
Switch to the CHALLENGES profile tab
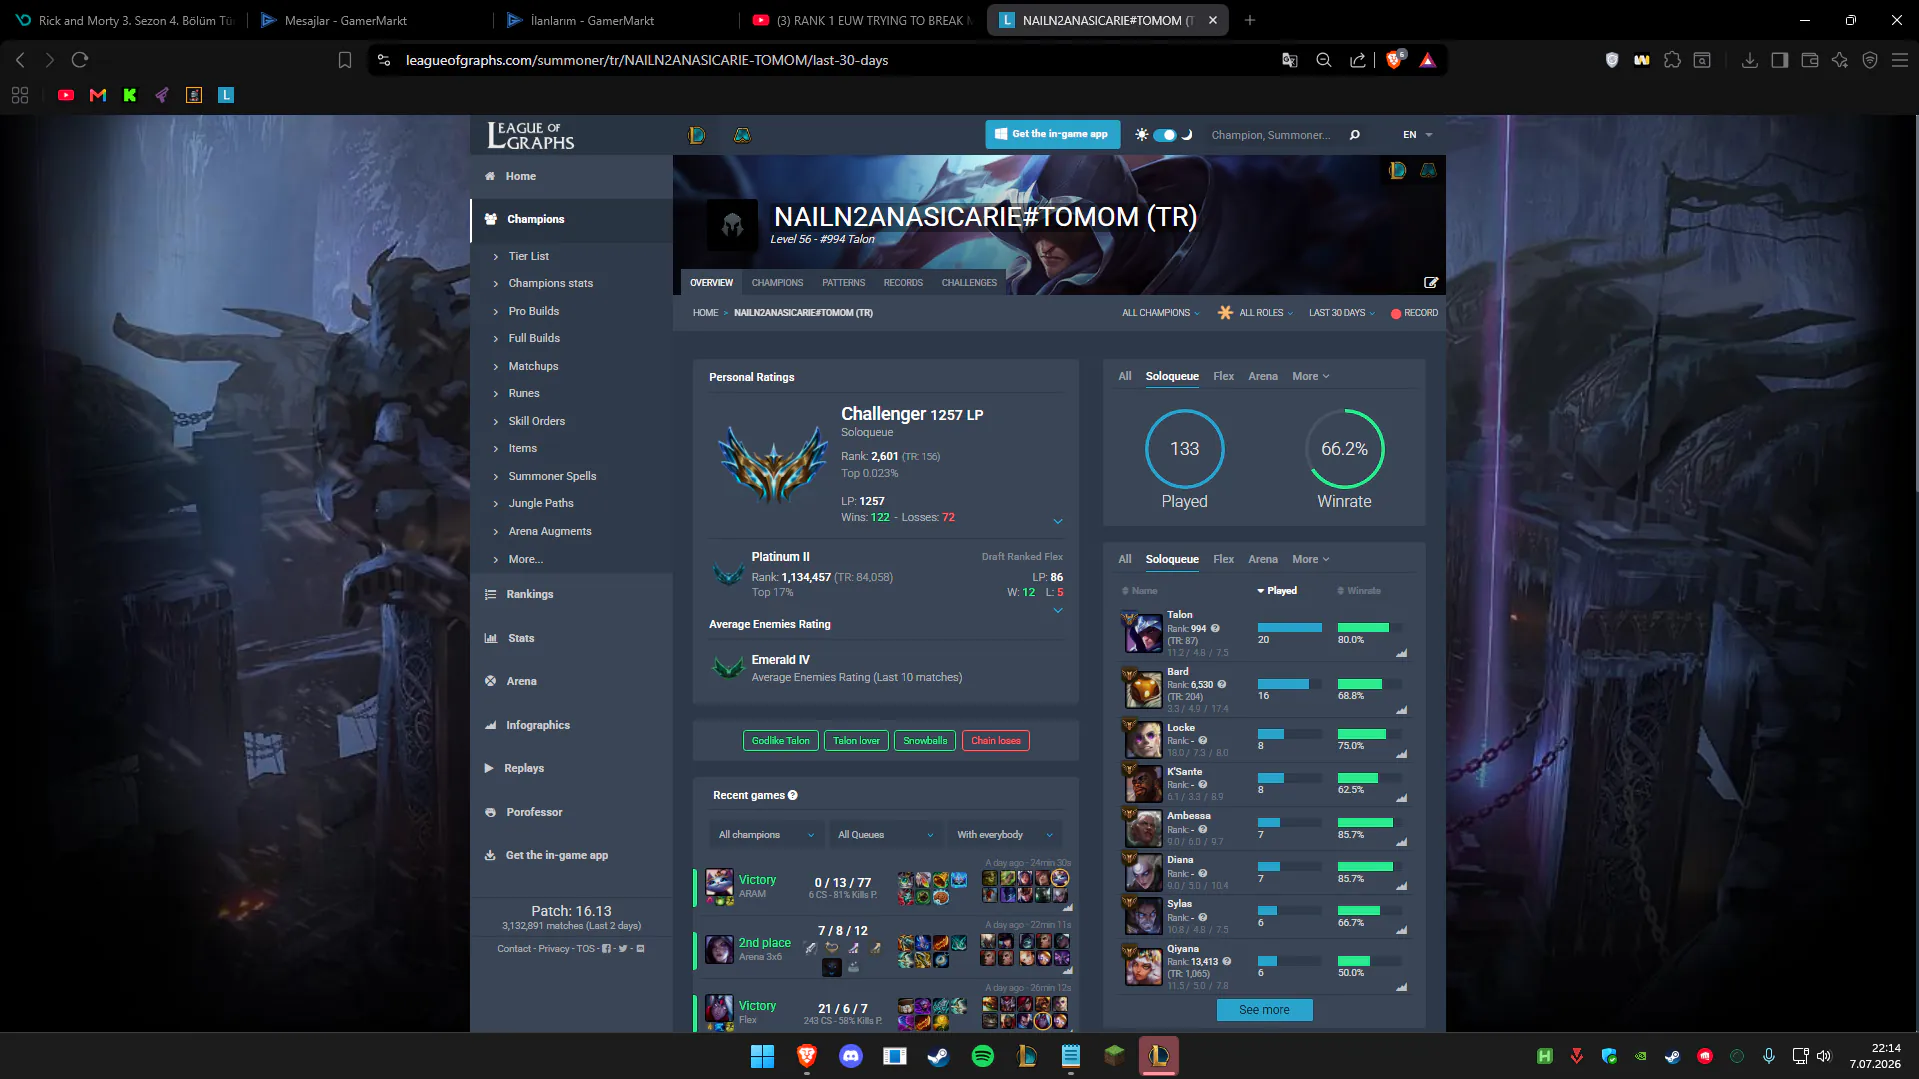969,283
